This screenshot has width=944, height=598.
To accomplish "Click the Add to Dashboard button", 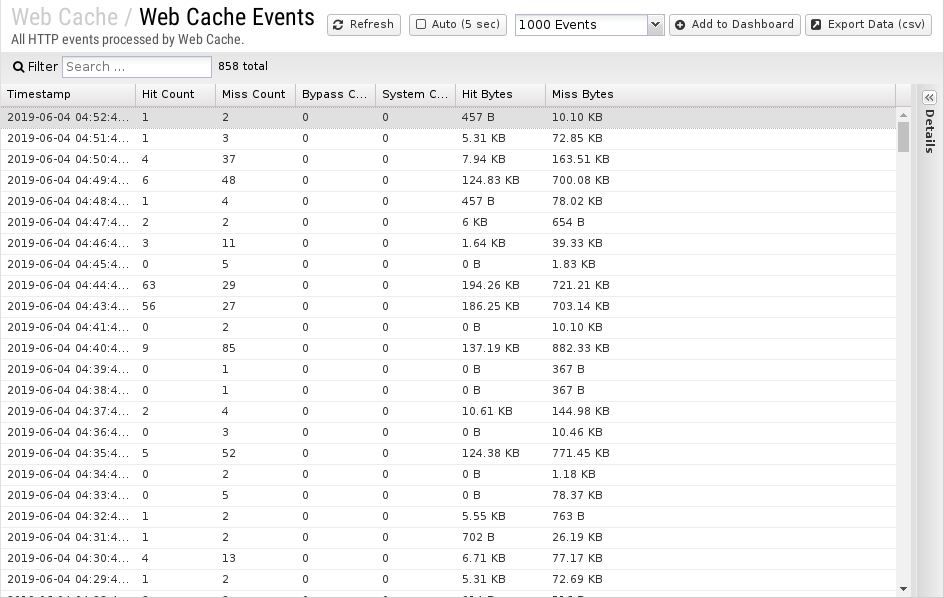I will 734,25.
